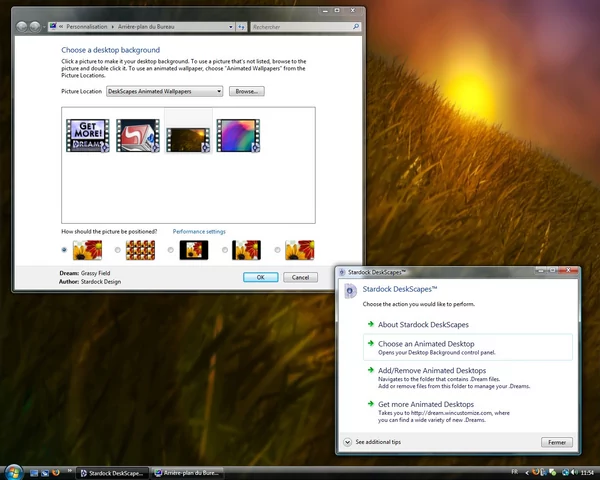Viewport: 600px width, 480px height.
Task: Close the Stardock DeskScapes dialog
Action: [x=569, y=270]
